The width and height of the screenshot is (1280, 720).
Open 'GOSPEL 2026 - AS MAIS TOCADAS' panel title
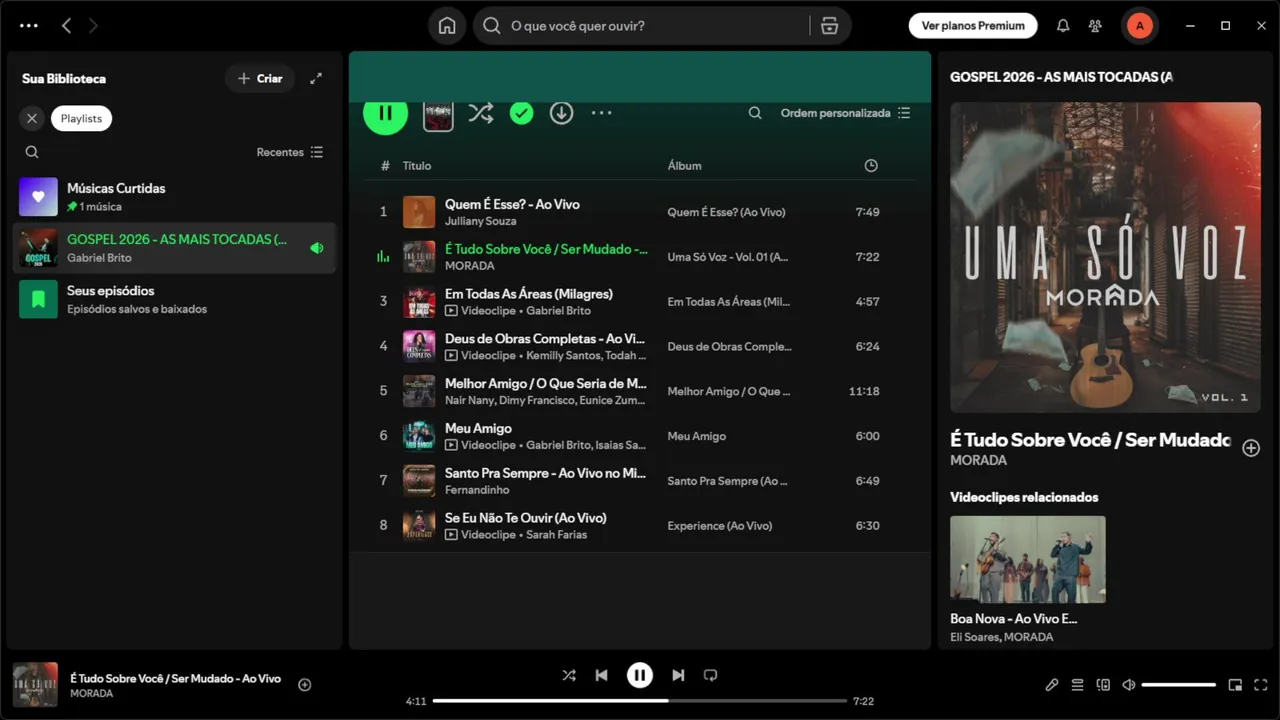tap(1061, 77)
